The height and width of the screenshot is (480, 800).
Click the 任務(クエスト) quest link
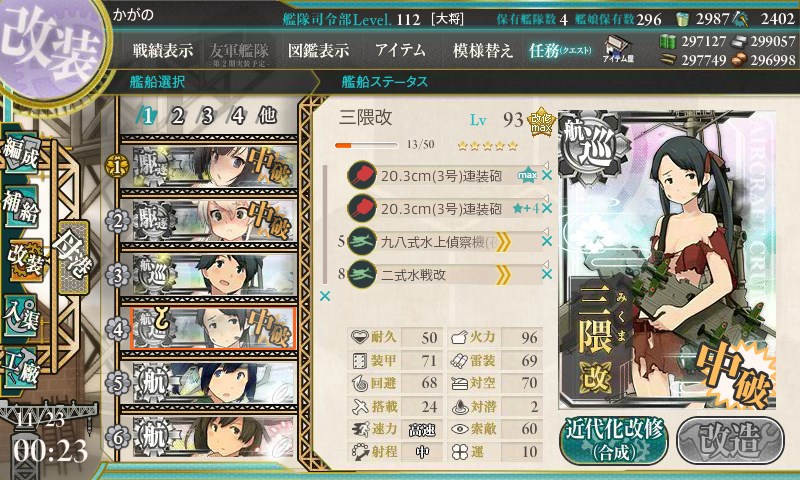click(x=560, y=50)
